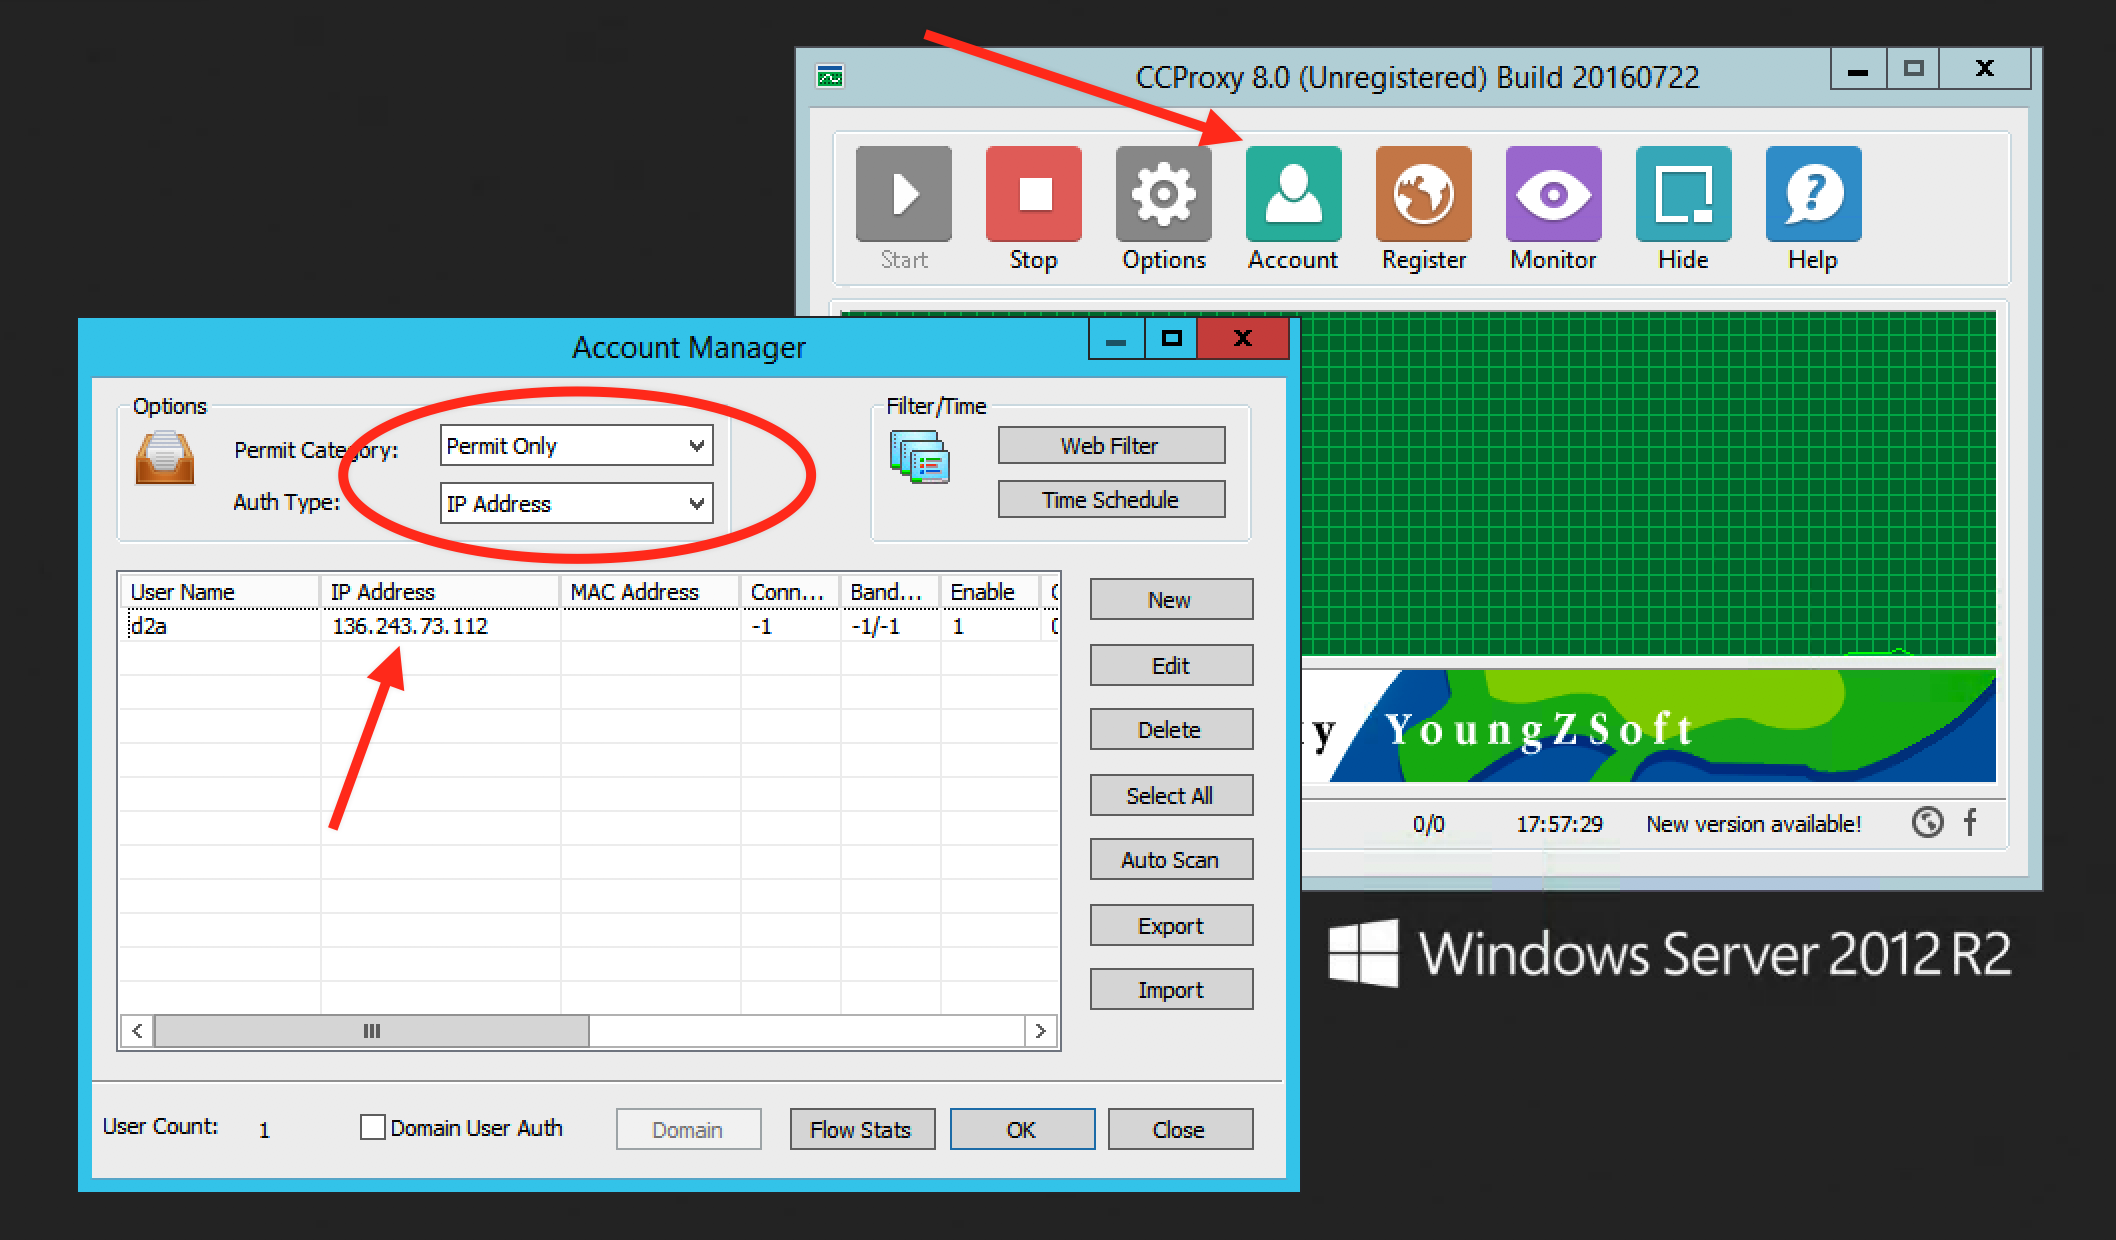Image resolution: width=2116 pixels, height=1240 pixels.
Task: Close the CCProxy window
Action: pyautogui.click(x=1985, y=70)
